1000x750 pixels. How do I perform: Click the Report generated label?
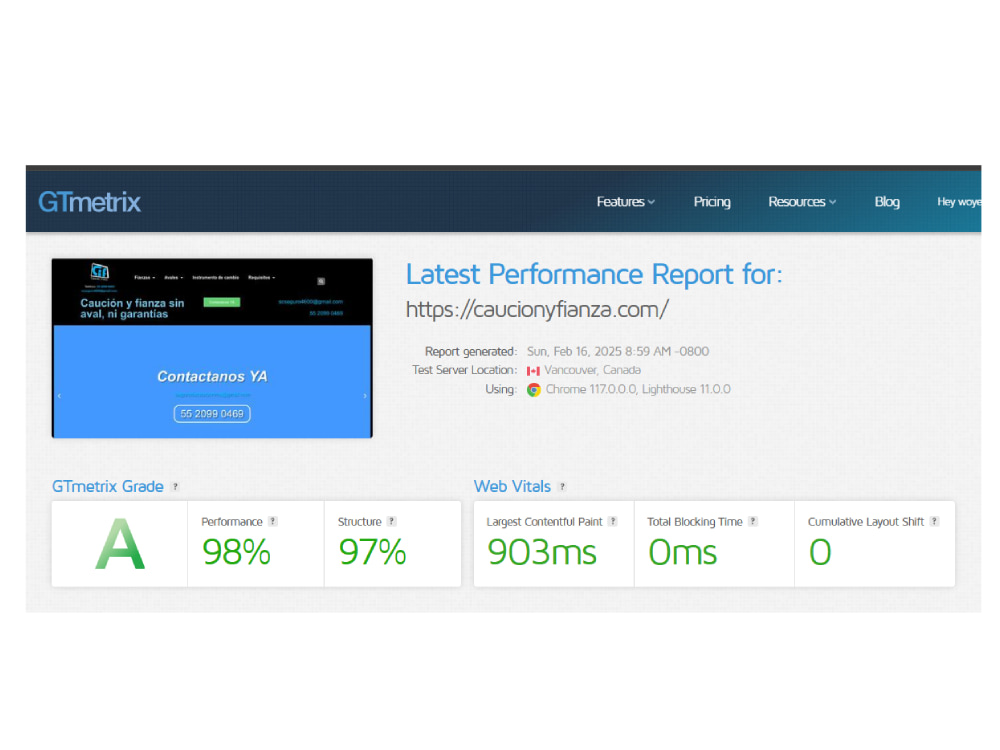(x=471, y=351)
